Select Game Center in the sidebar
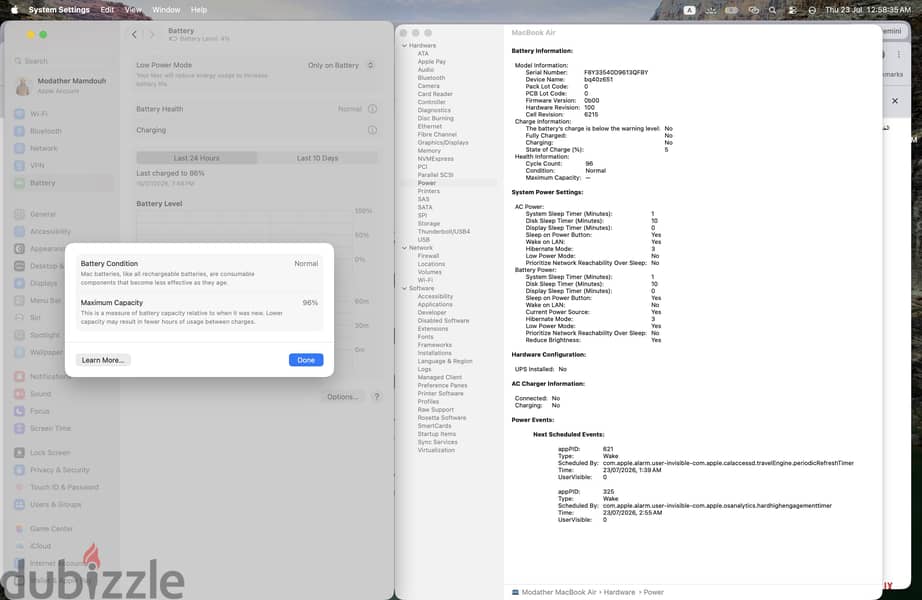Viewport: 922px width, 600px height. (62, 528)
